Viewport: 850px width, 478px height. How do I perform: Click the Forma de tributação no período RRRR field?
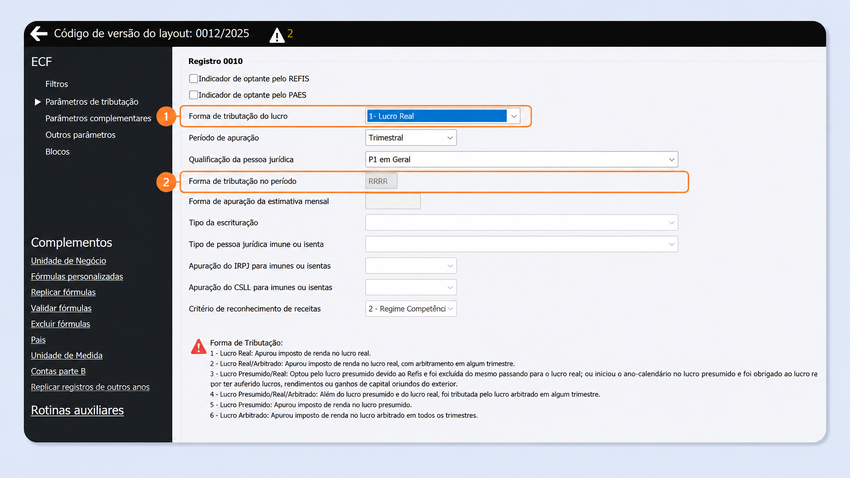point(381,181)
